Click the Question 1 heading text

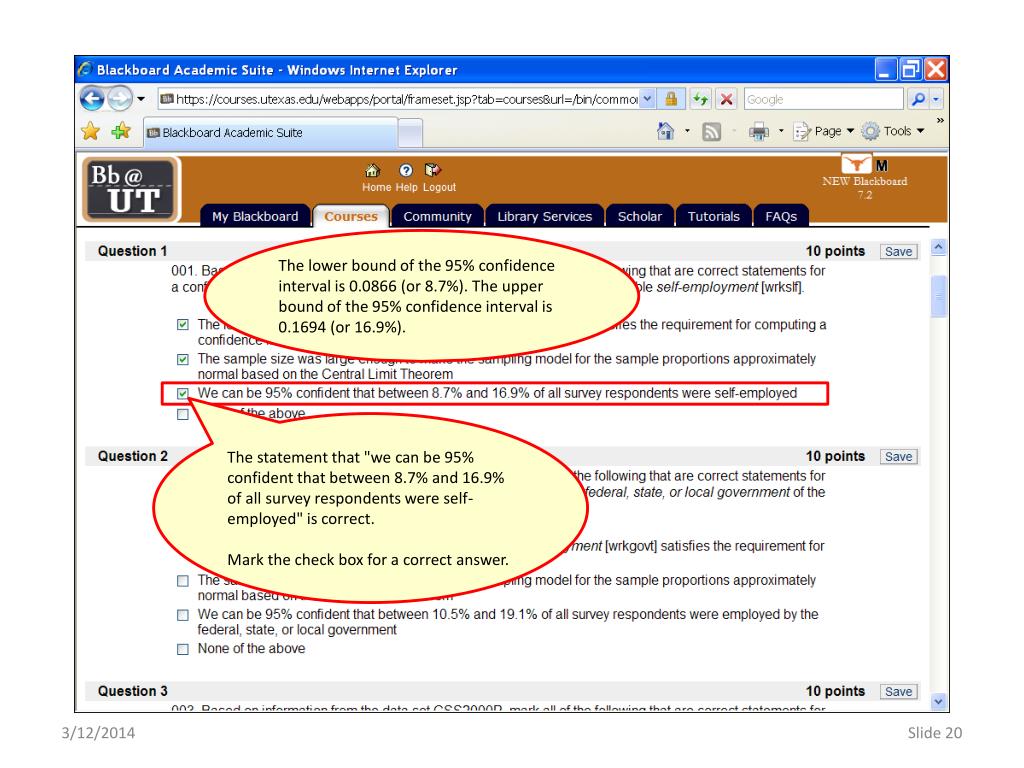tap(133, 251)
